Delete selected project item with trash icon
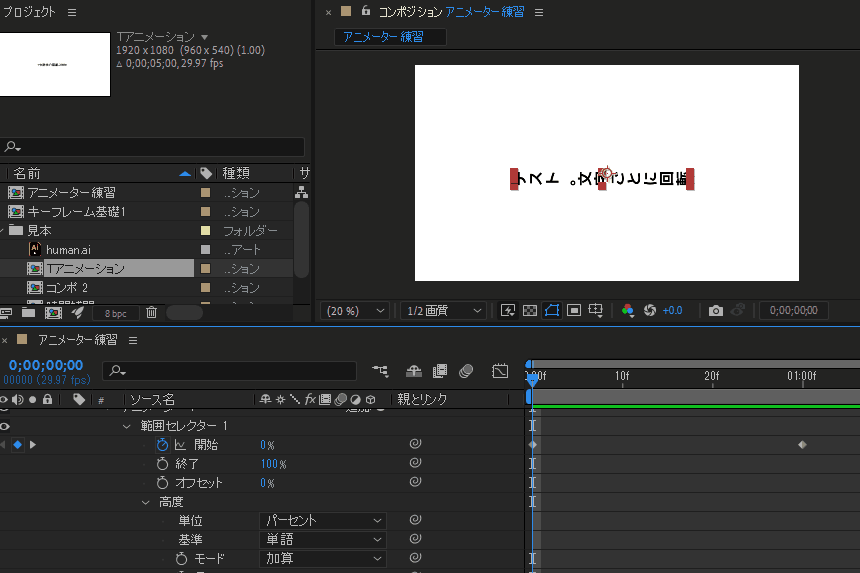860x573 pixels. tap(151, 313)
